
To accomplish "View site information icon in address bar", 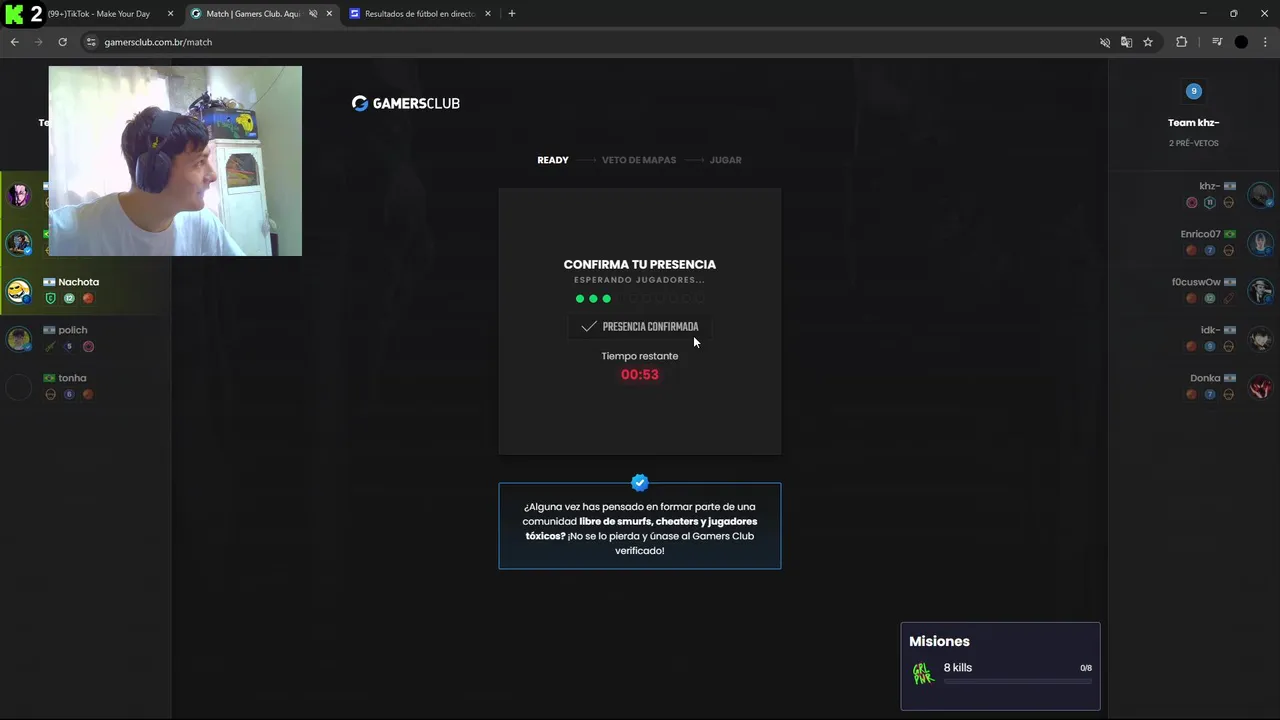I will [x=91, y=42].
